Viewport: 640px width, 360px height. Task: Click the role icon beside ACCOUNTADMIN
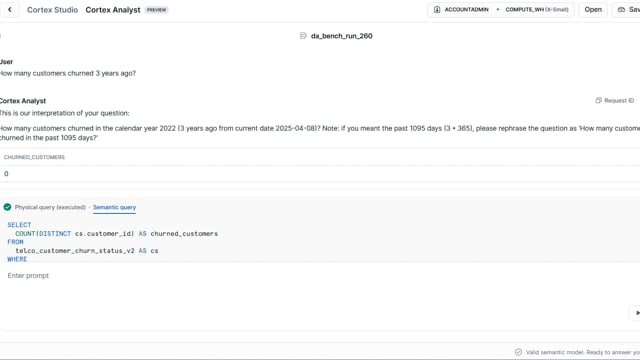[437, 9]
